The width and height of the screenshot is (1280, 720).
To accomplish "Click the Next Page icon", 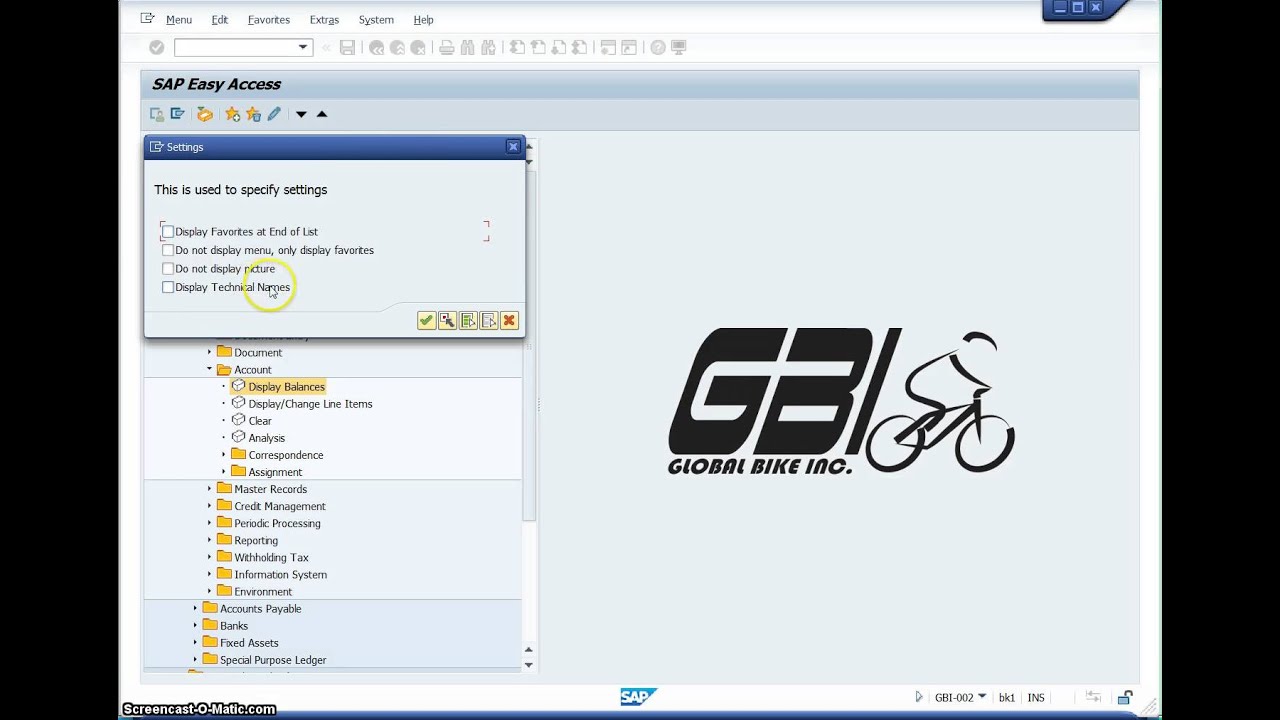I will coord(559,47).
